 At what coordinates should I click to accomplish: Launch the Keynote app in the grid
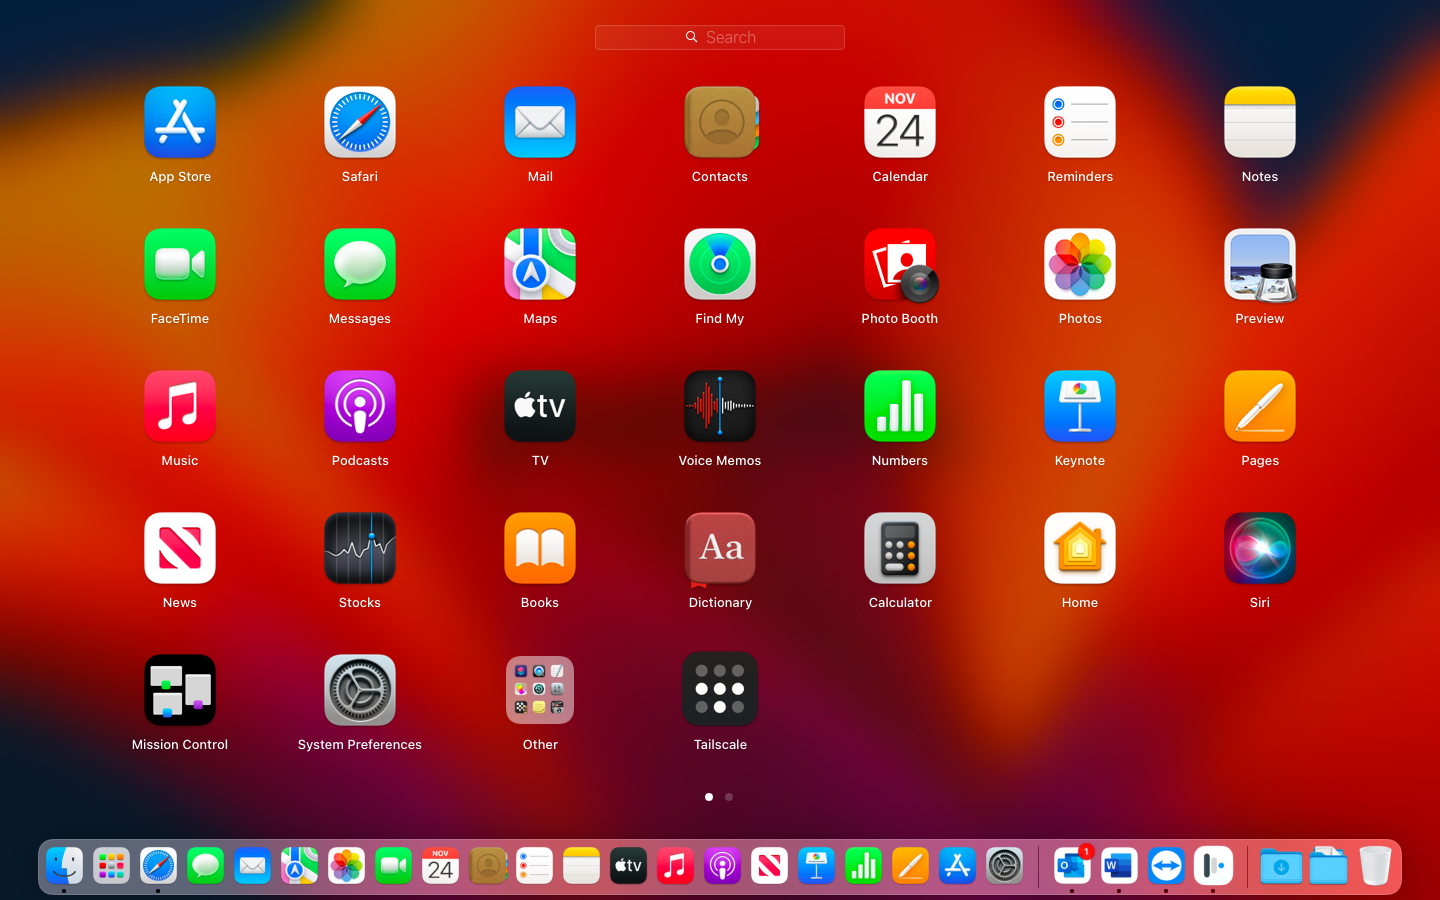1079,407
